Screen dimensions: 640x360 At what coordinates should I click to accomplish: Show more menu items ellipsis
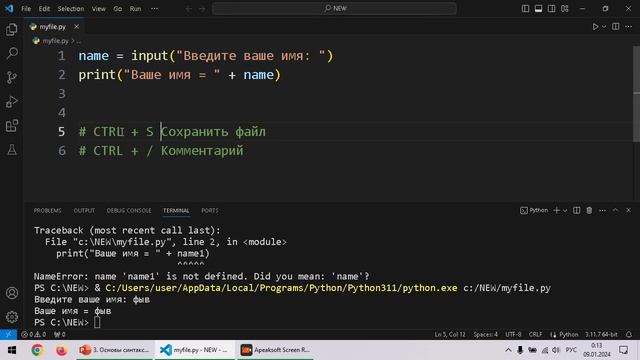[x=154, y=9]
